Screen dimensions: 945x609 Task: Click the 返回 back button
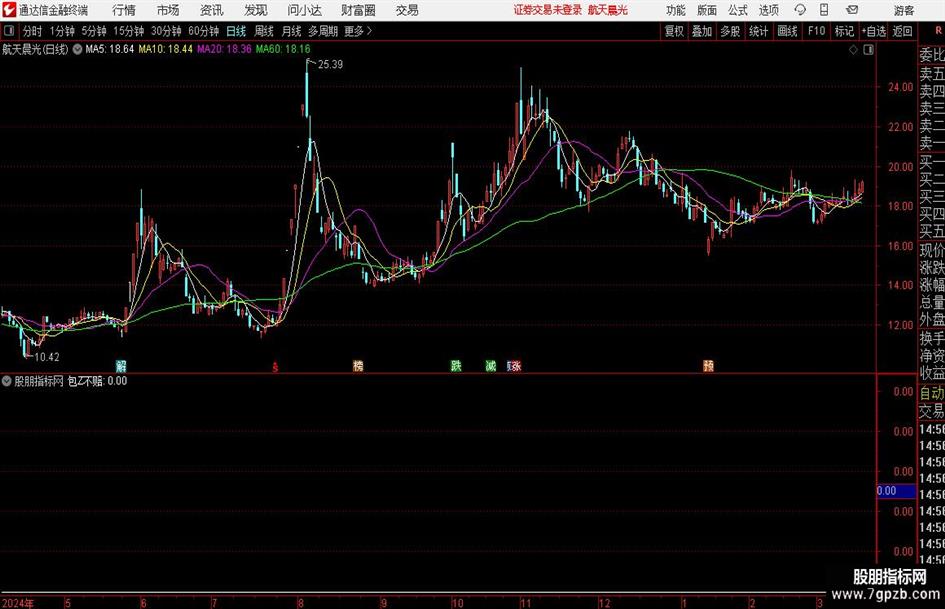[x=902, y=31]
